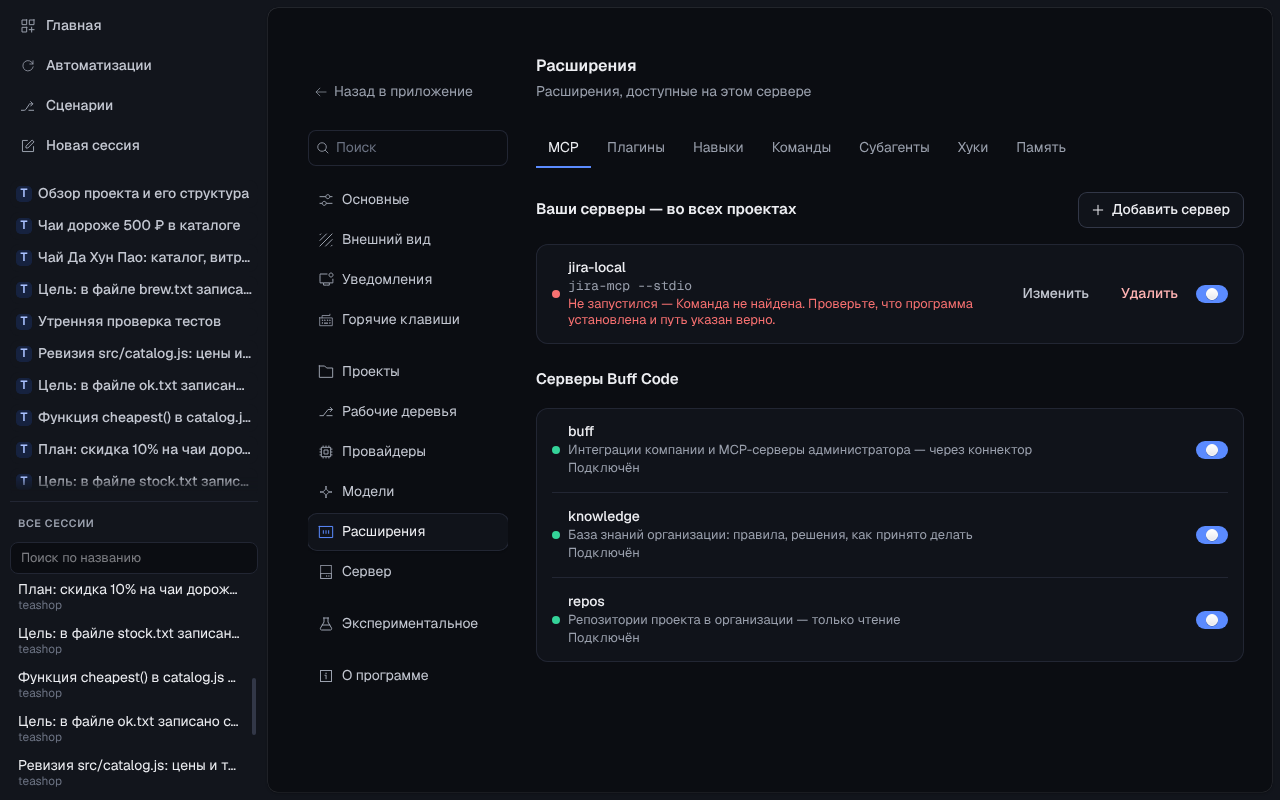Viewport: 1280px width, 800px height.
Task: Open session Утренняя проверка тестов
Action: click(134, 321)
